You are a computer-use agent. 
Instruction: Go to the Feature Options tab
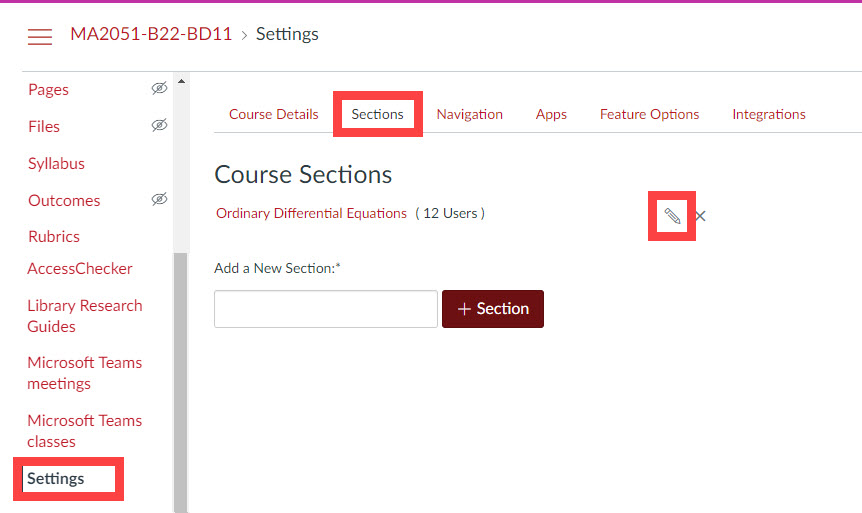(649, 114)
